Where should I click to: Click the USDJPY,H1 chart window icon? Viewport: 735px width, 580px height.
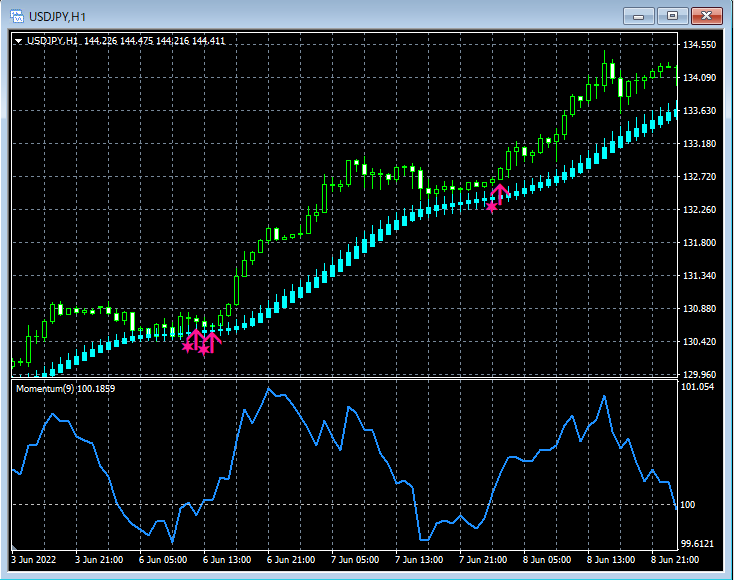tap(17, 16)
